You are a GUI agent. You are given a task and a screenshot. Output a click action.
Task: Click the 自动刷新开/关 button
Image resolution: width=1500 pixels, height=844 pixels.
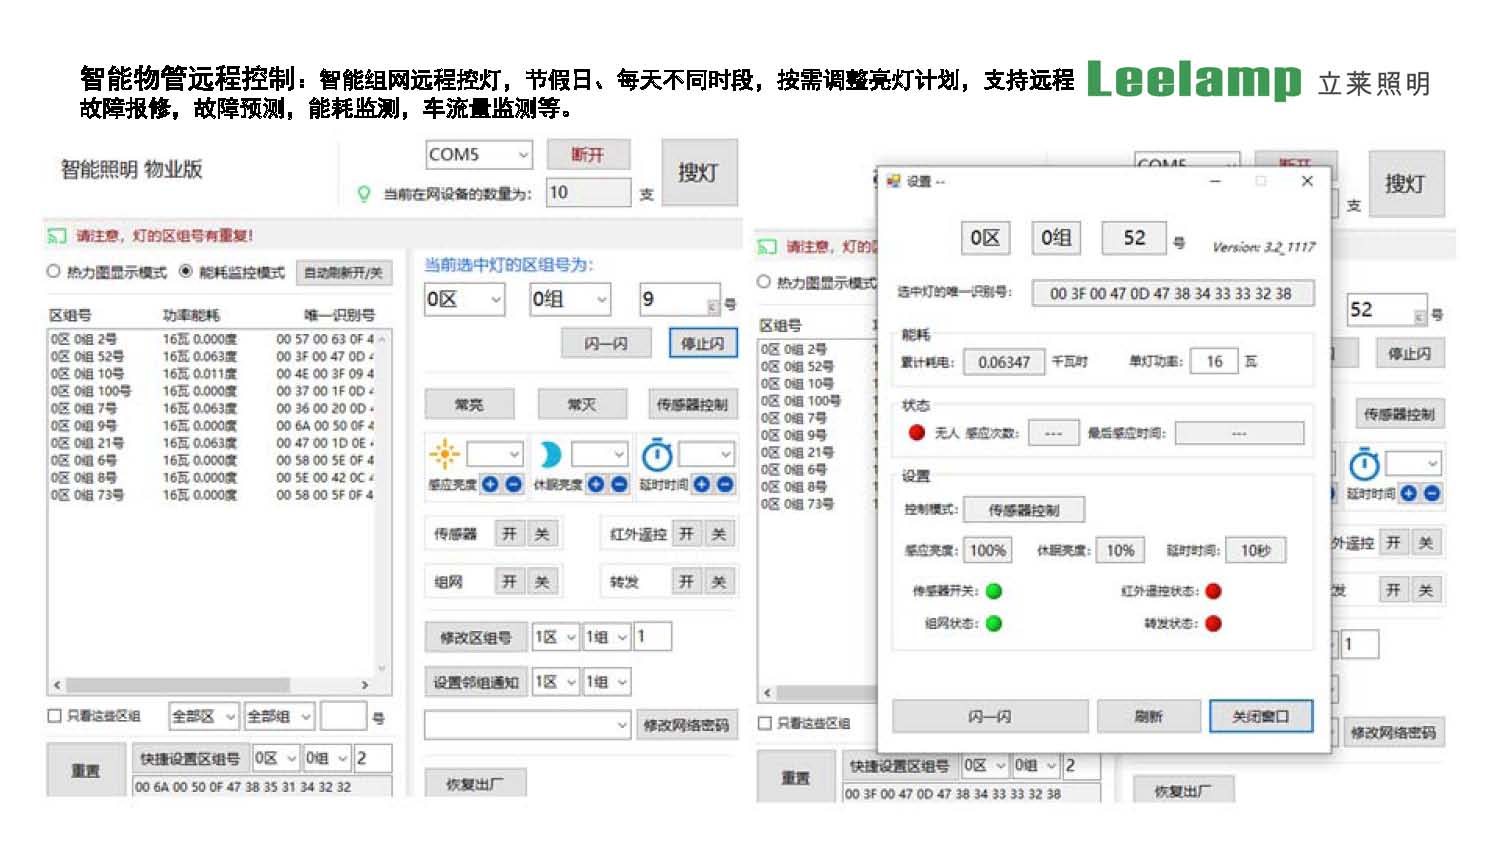click(343, 272)
